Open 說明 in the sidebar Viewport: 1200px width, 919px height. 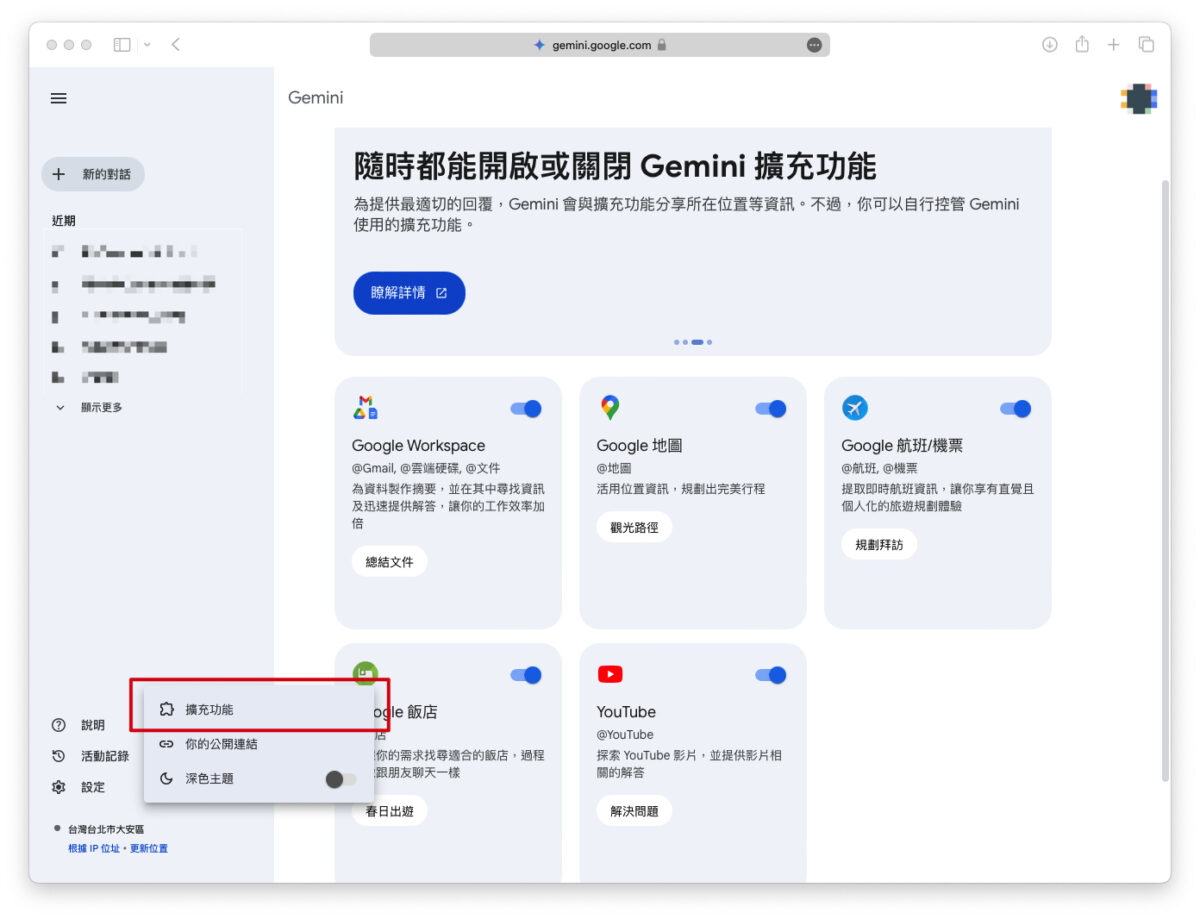(79, 725)
